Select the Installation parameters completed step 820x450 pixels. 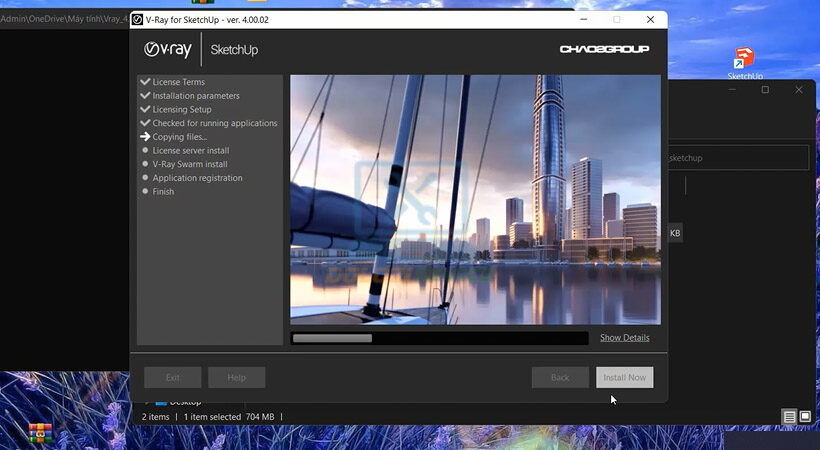pyautogui.click(x=195, y=96)
